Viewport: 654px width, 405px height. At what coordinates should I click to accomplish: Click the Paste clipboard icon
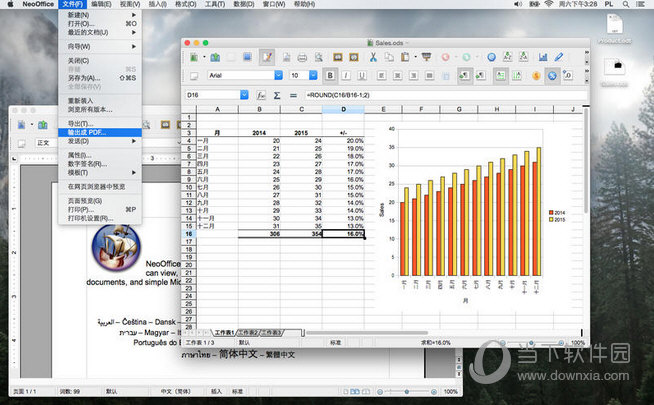[405, 57]
